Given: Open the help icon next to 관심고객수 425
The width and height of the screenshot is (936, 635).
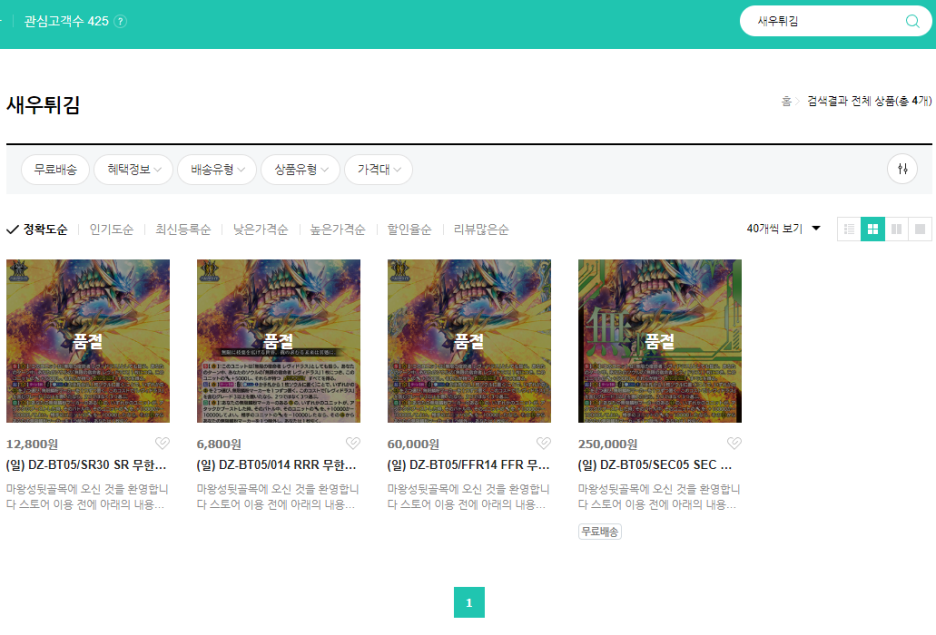Looking at the screenshot, I should click(x=121, y=21).
